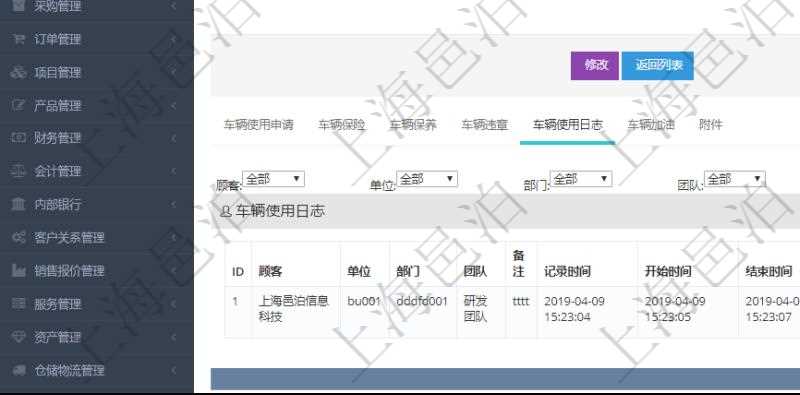Select the 车辆使用日志 tab

point(568,125)
